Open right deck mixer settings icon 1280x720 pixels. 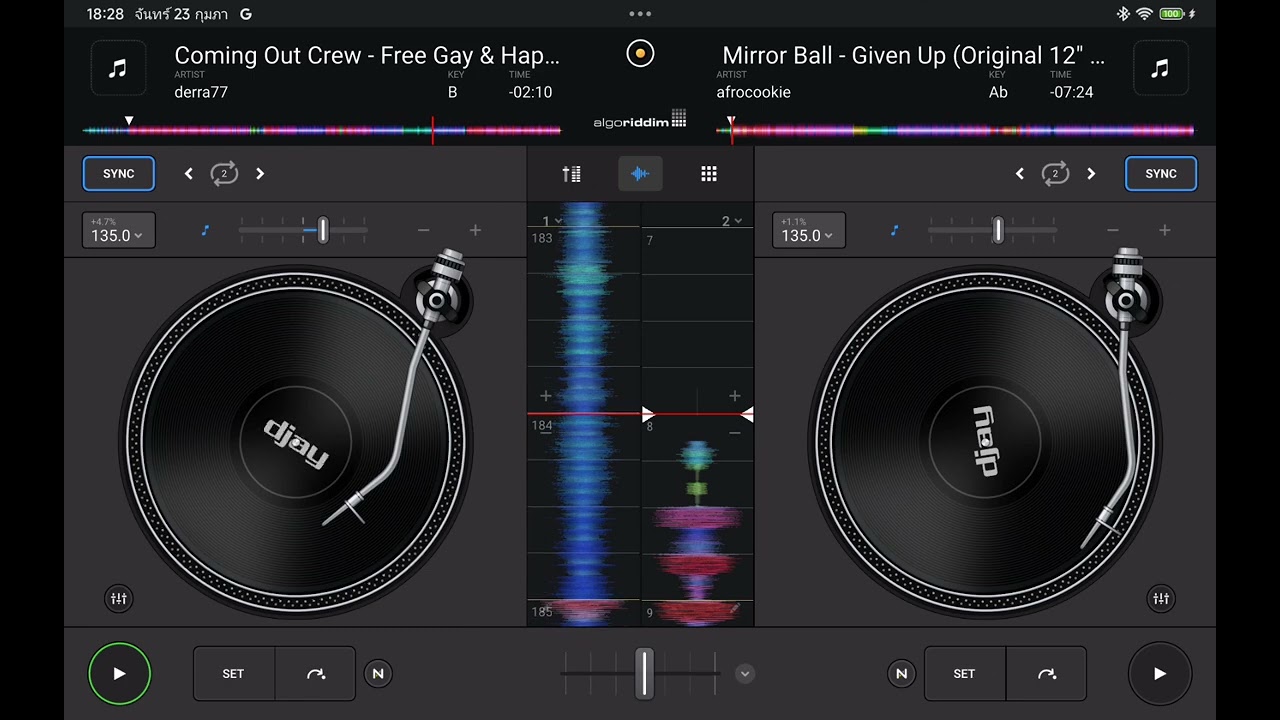tap(1161, 599)
